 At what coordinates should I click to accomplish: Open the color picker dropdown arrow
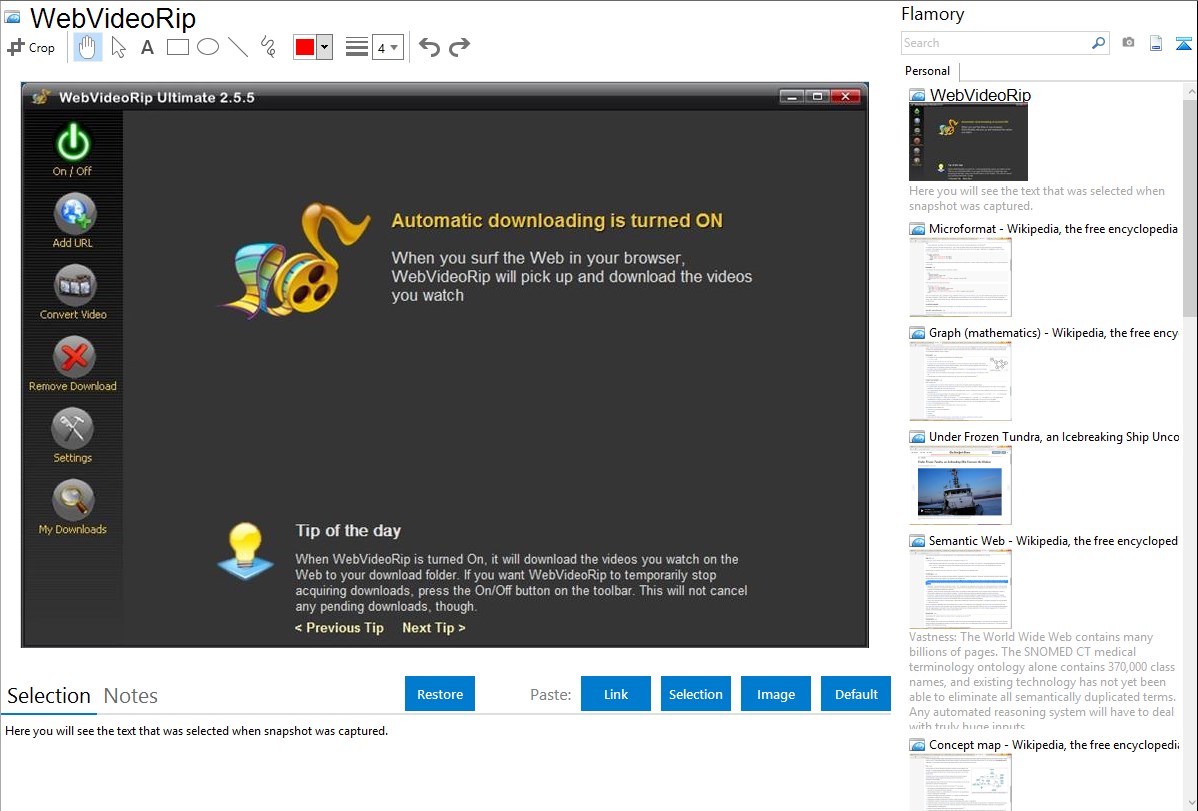(x=325, y=47)
